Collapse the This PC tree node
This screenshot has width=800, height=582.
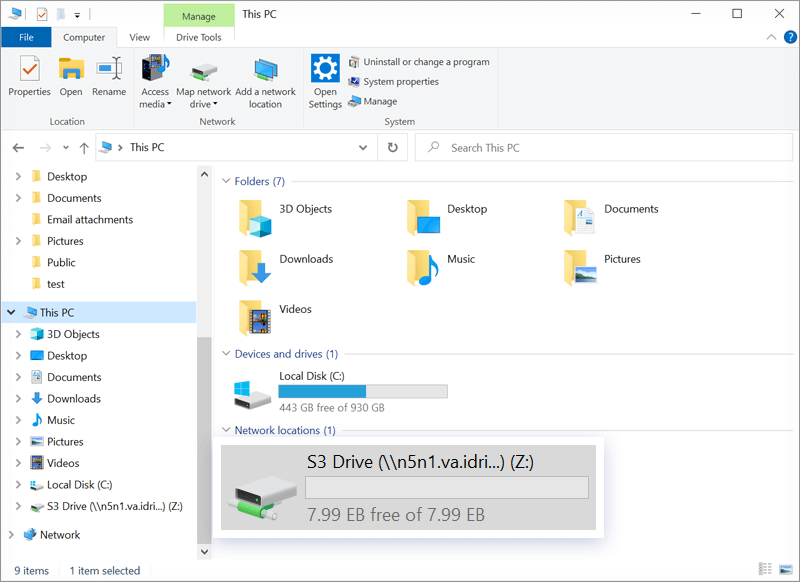coord(11,312)
